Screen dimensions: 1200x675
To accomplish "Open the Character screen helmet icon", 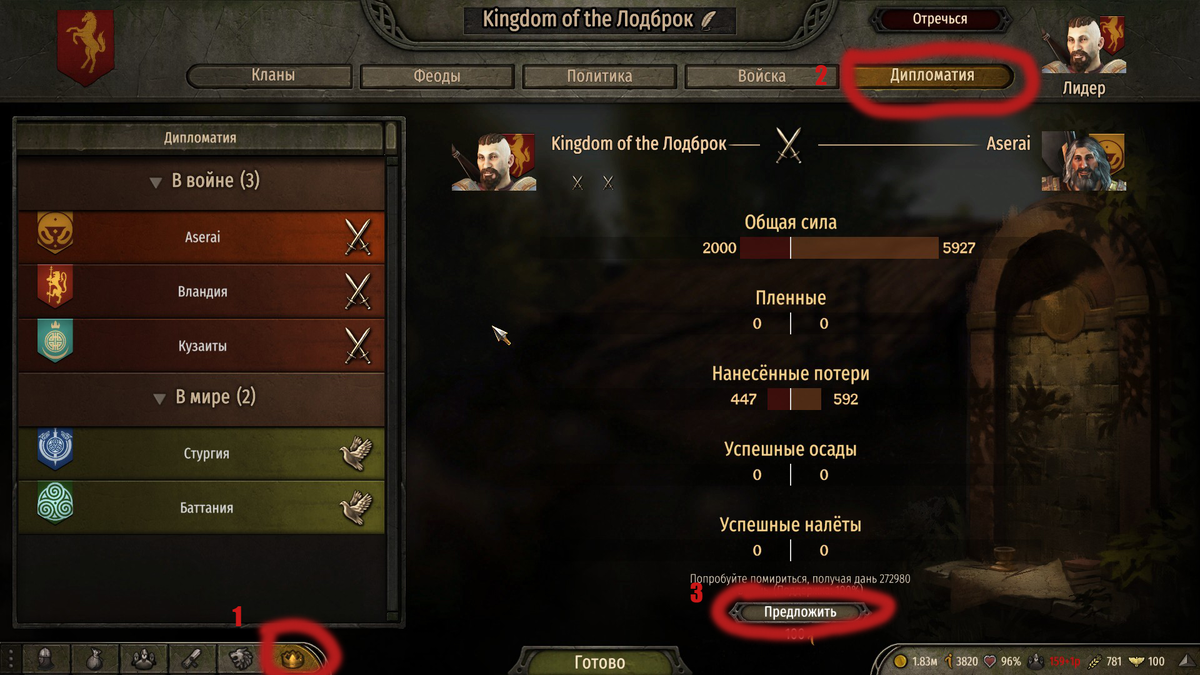I will [x=45, y=658].
